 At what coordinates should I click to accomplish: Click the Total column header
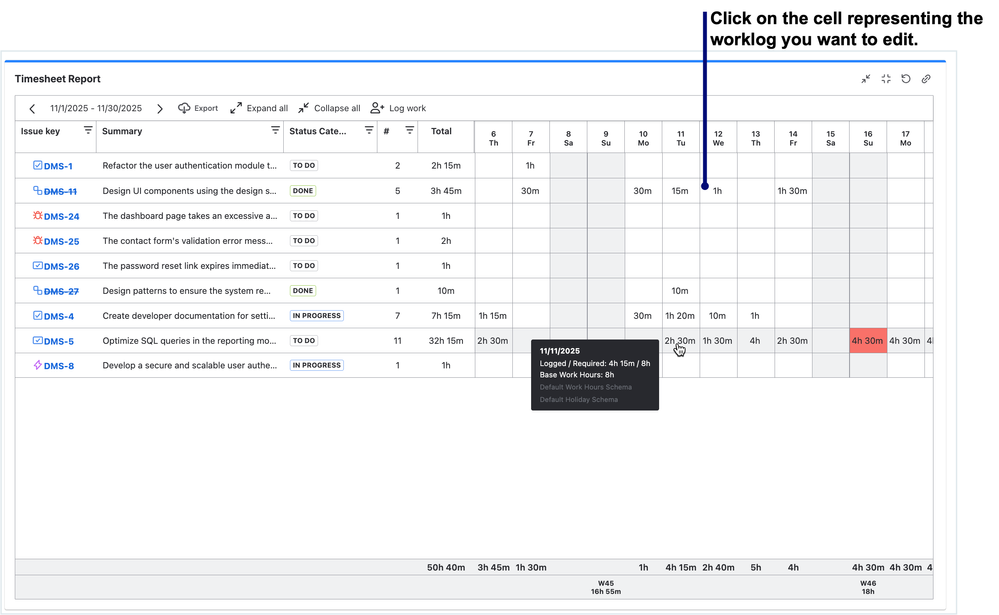[441, 131]
